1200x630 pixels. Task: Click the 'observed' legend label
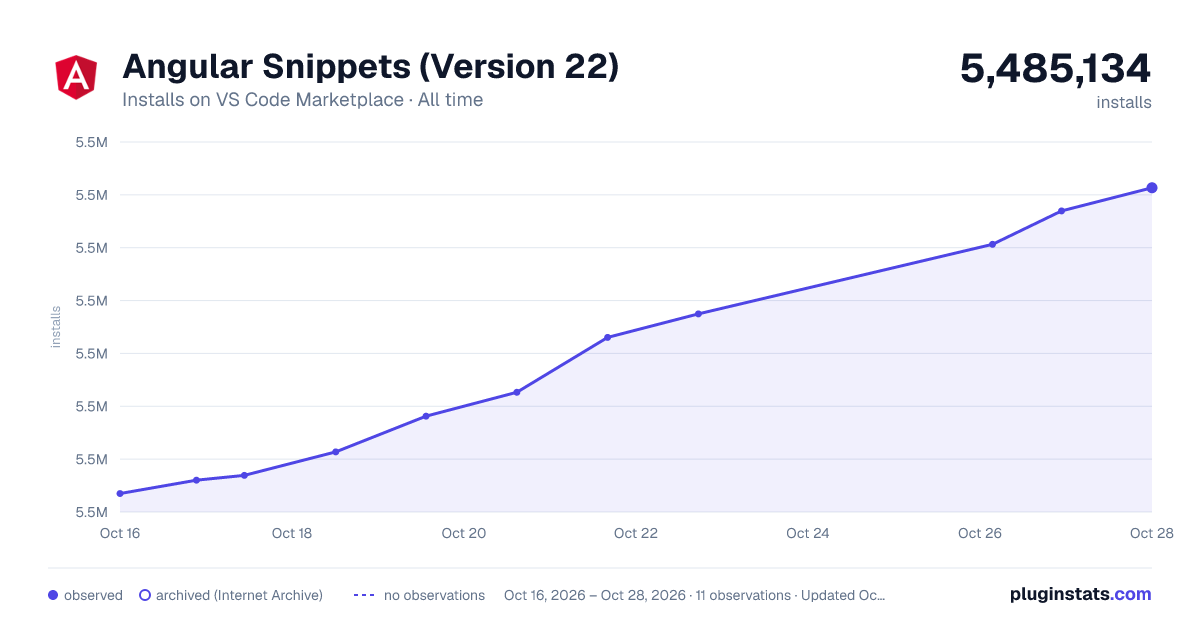93,595
